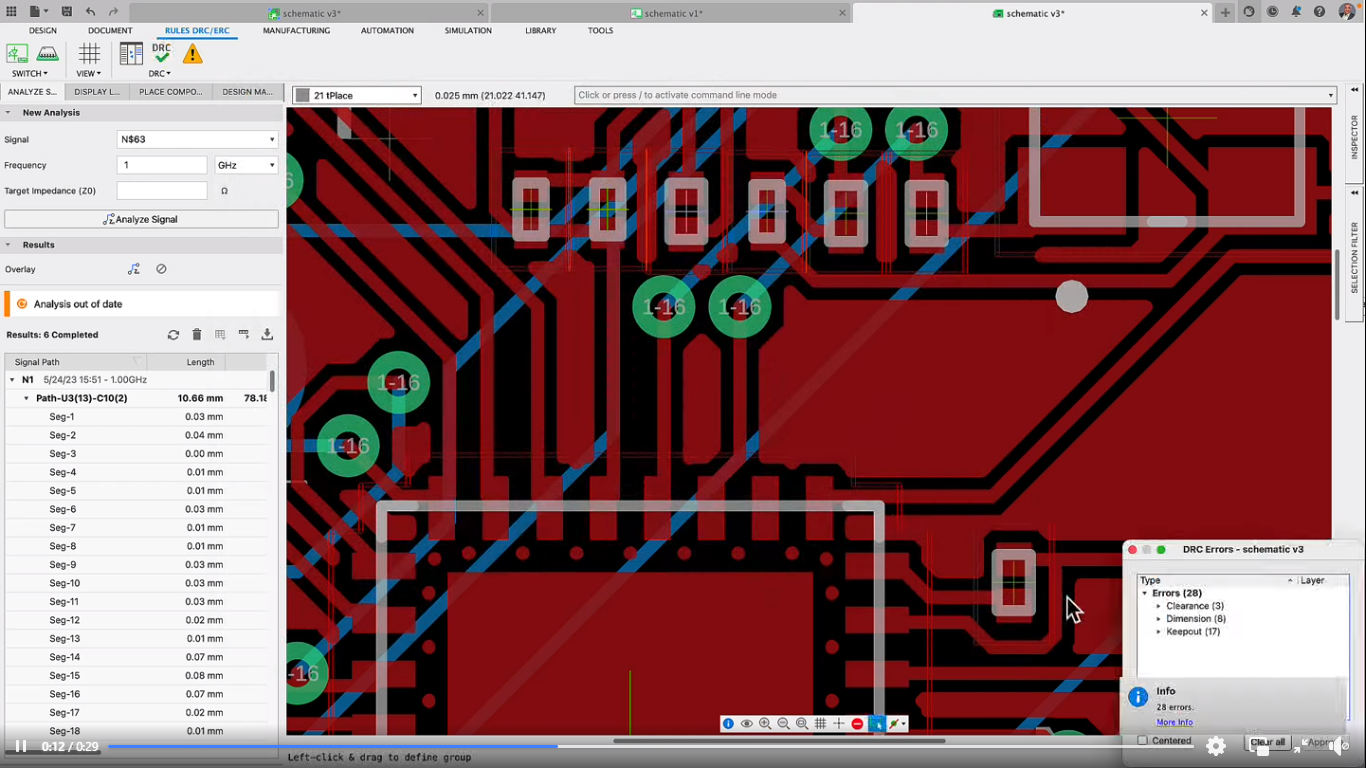Expand the Dimension (8) errors
This screenshot has width=1366, height=768.
(1159, 619)
